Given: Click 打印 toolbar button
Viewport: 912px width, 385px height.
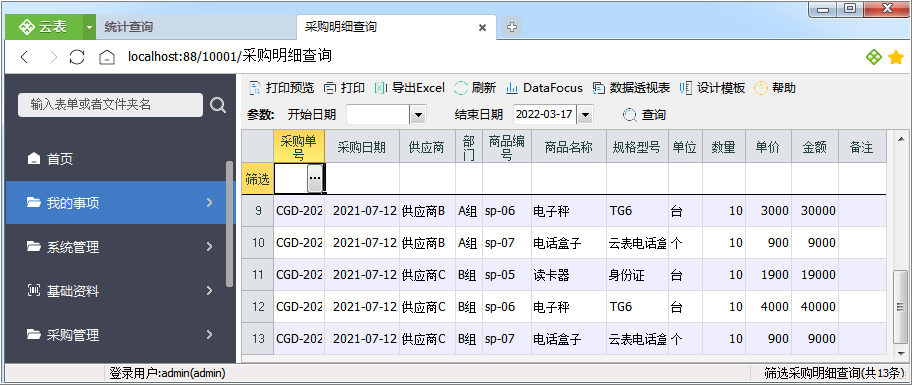Looking at the screenshot, I should [344, 88].
